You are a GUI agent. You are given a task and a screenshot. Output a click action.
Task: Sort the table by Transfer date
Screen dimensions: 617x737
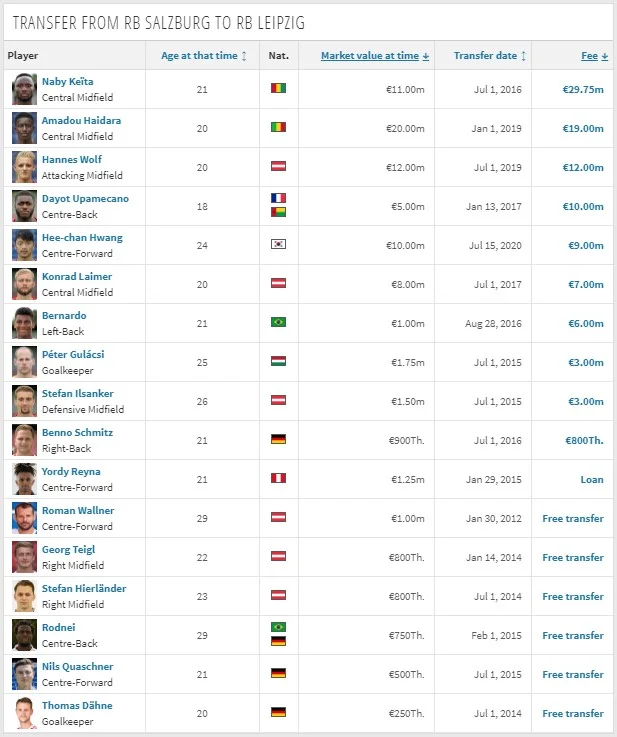point(490,56)
